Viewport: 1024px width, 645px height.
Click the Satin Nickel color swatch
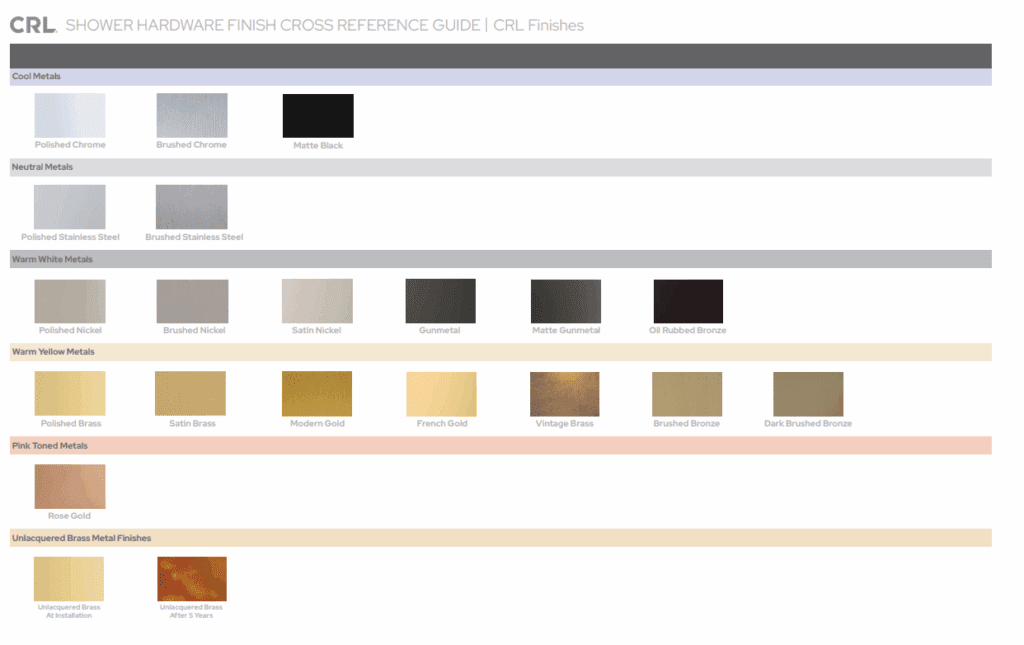[316, 301]
